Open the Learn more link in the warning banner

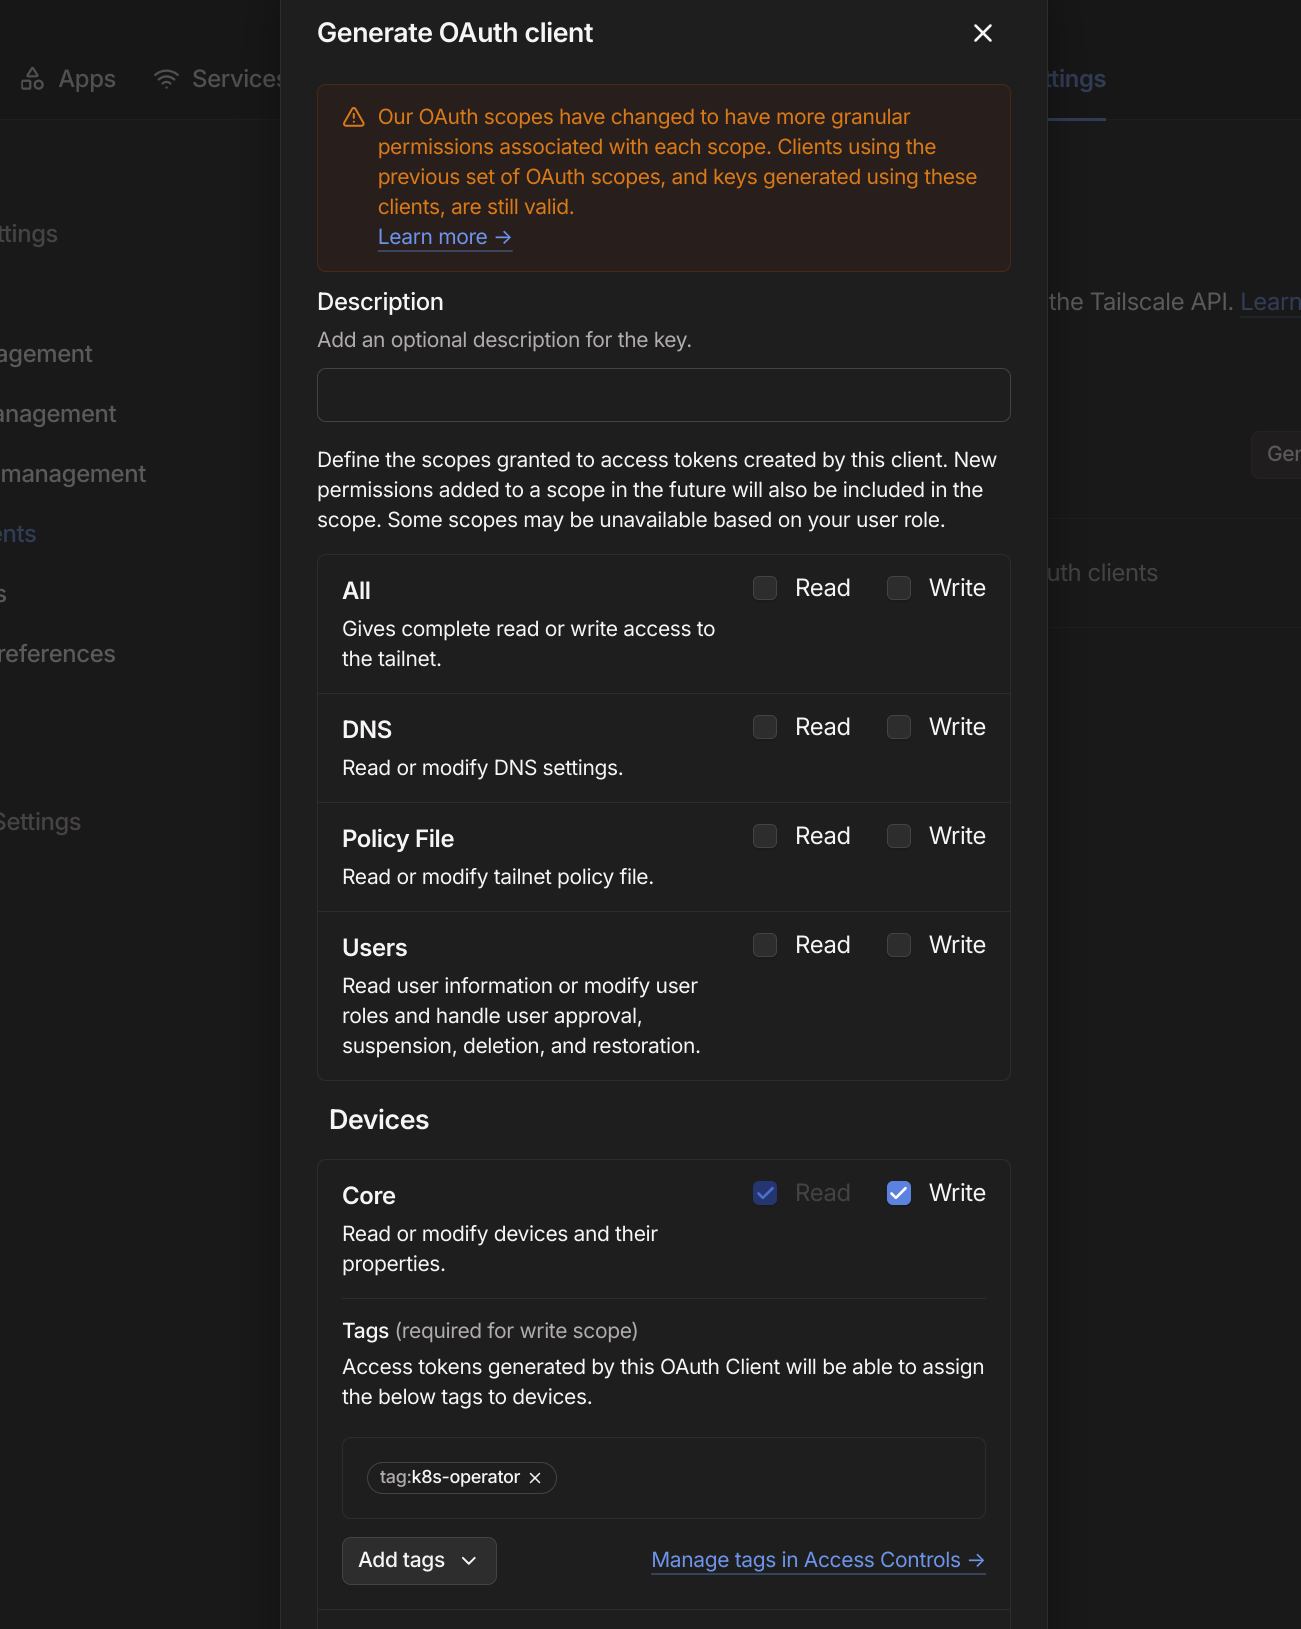pos(445,237)
